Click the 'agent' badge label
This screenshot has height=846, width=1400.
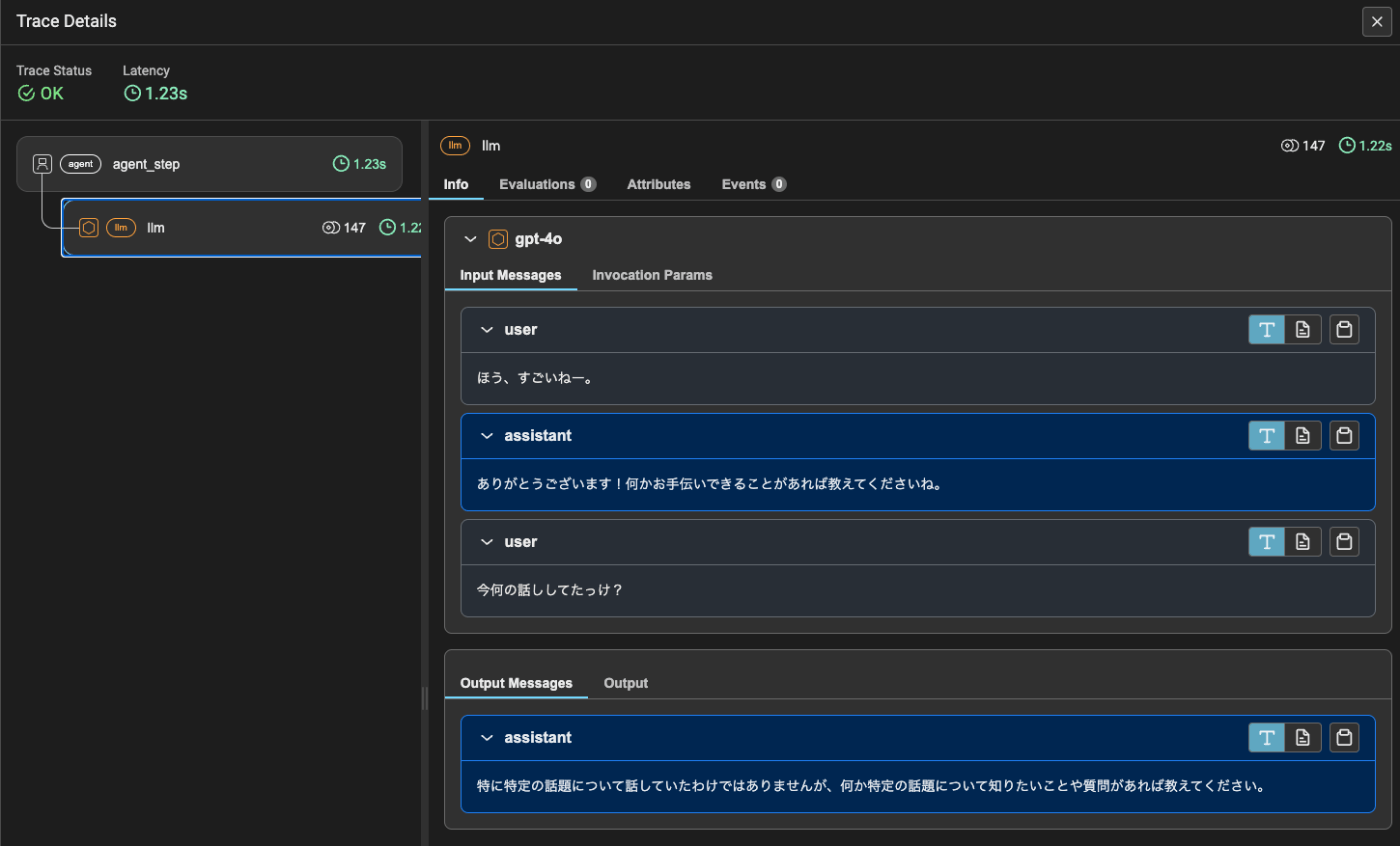[x=81, y=164]
